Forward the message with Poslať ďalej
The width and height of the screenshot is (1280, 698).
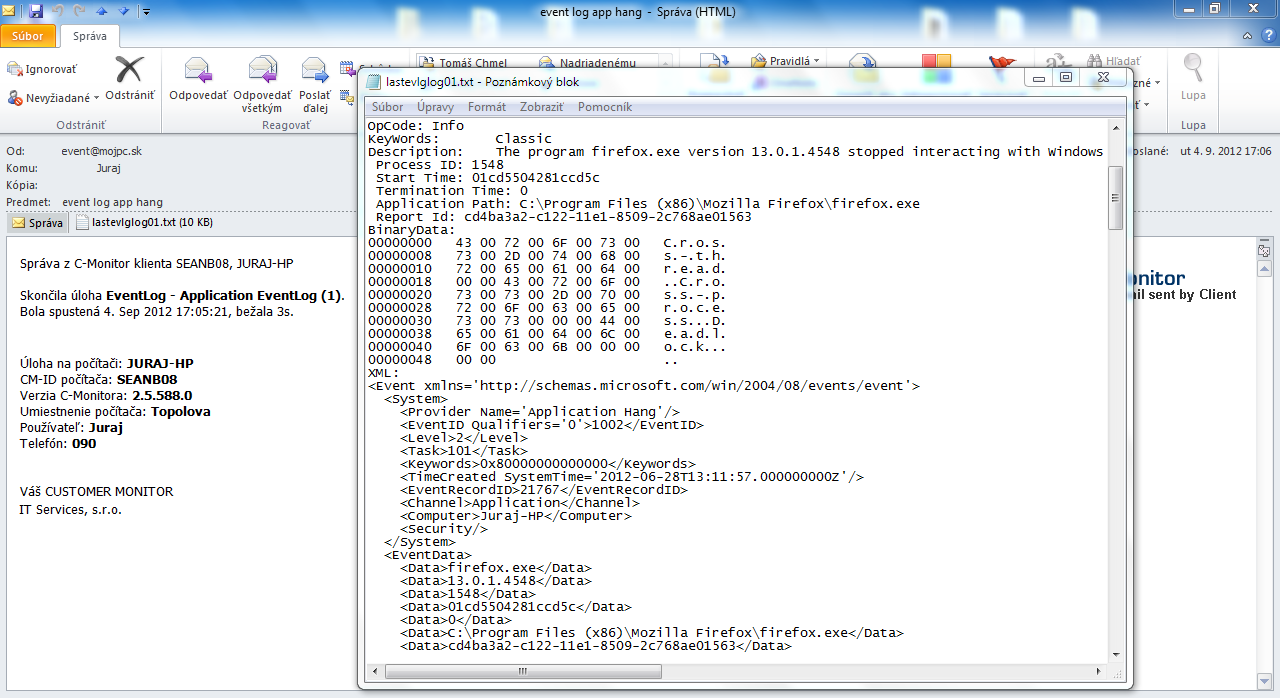[315, 85]
